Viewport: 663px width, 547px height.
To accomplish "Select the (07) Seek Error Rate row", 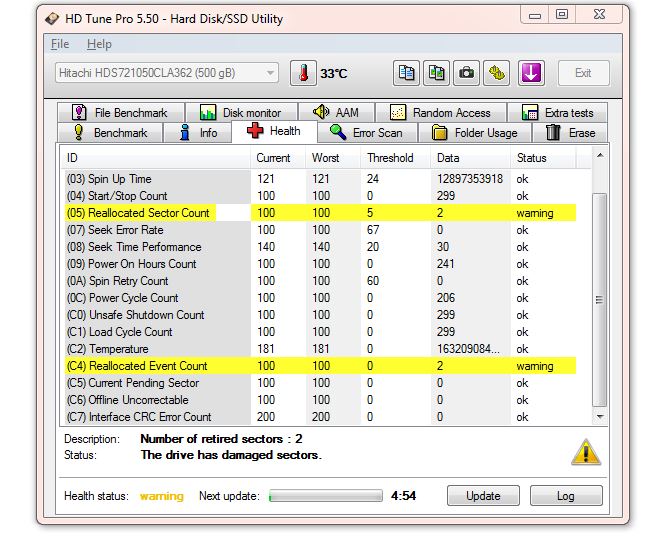I will pyautogui.click(x=321, y=230).
